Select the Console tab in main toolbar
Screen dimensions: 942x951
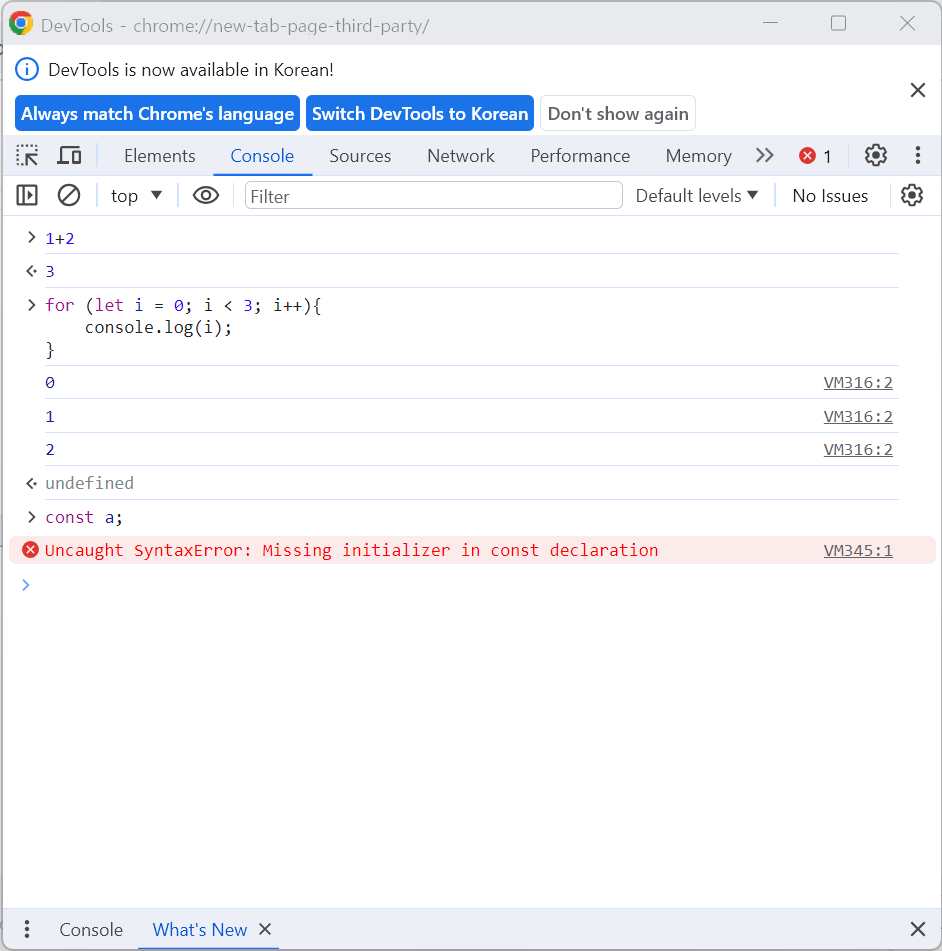(x=262, y=156)
